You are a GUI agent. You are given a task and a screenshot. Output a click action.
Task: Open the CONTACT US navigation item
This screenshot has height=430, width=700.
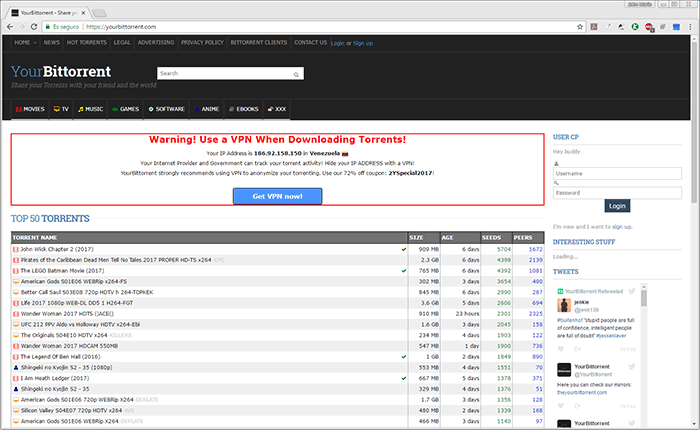pos(310,42)
